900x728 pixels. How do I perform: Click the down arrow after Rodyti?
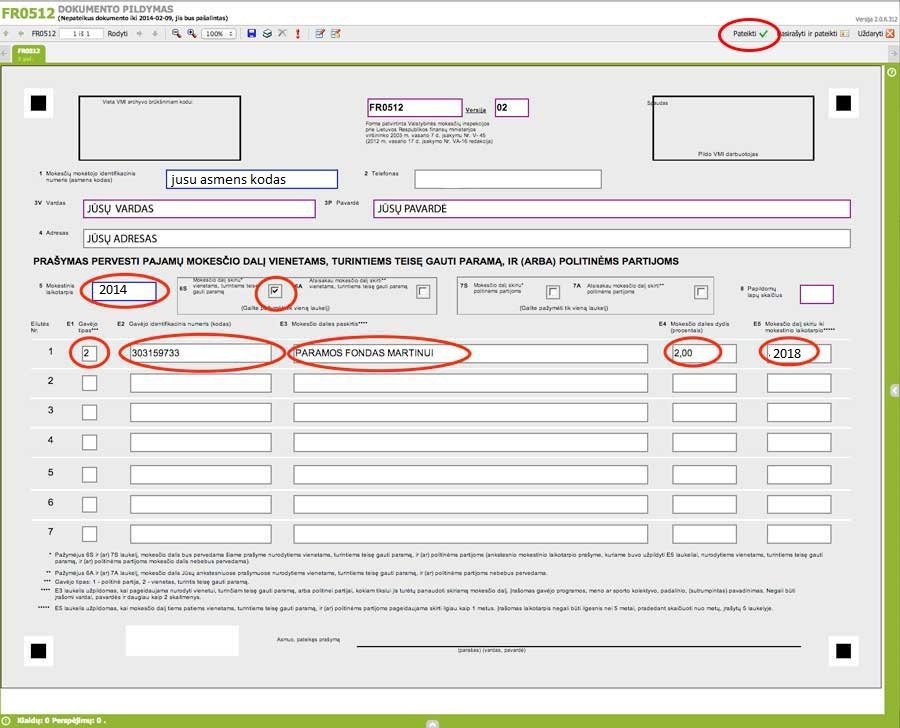154,34
